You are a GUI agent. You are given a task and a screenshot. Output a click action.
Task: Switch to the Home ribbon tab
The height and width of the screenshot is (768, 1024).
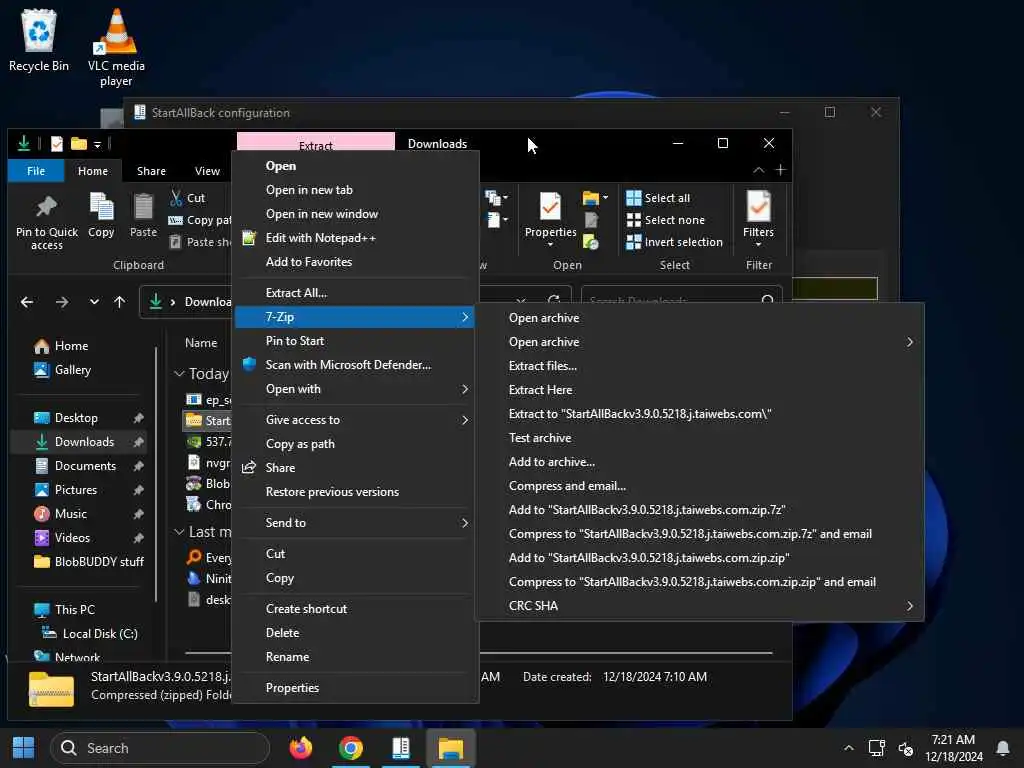pos(93,170)
